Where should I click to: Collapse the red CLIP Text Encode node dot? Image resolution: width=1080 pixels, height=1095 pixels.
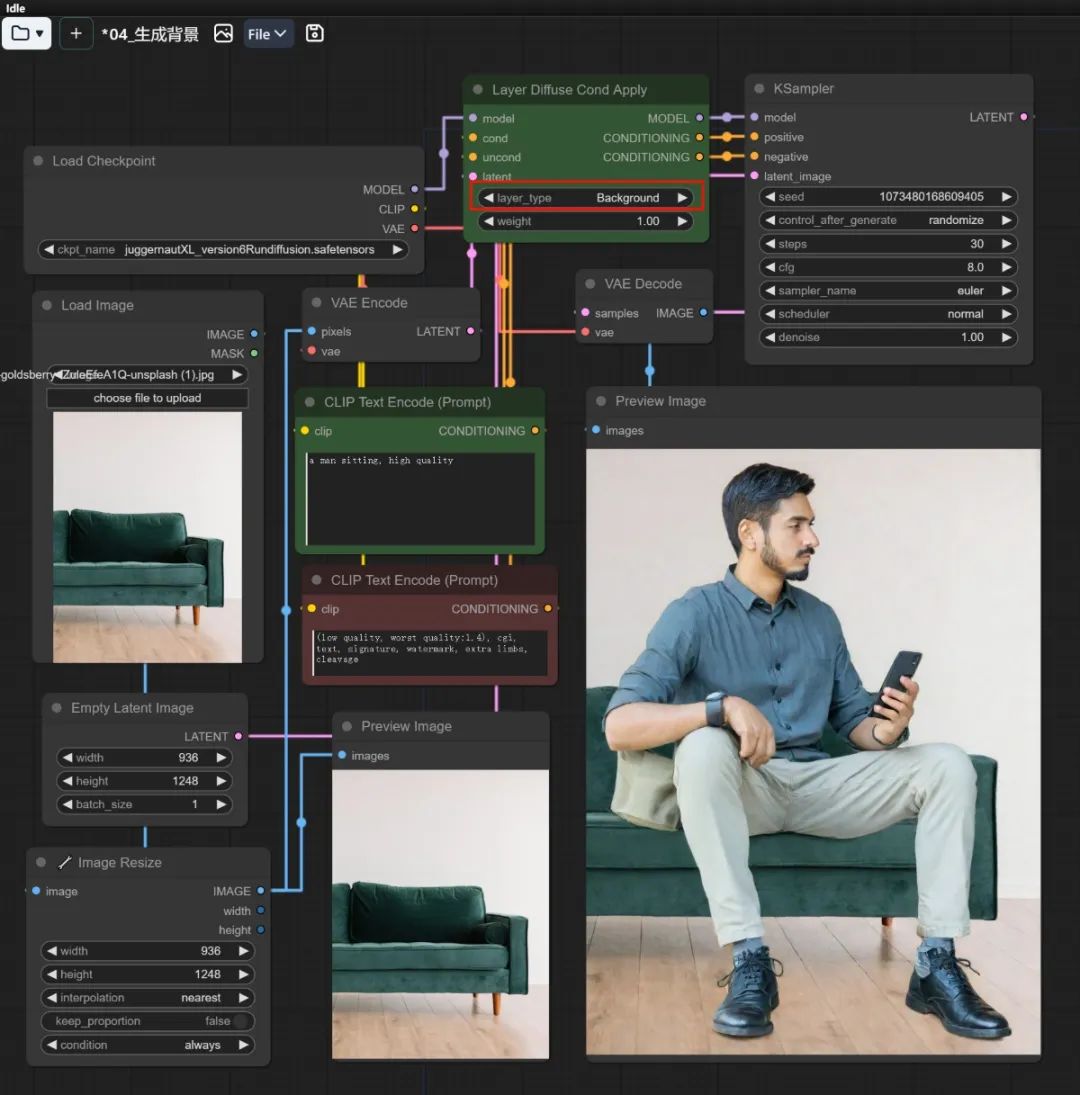pos(317,580)
